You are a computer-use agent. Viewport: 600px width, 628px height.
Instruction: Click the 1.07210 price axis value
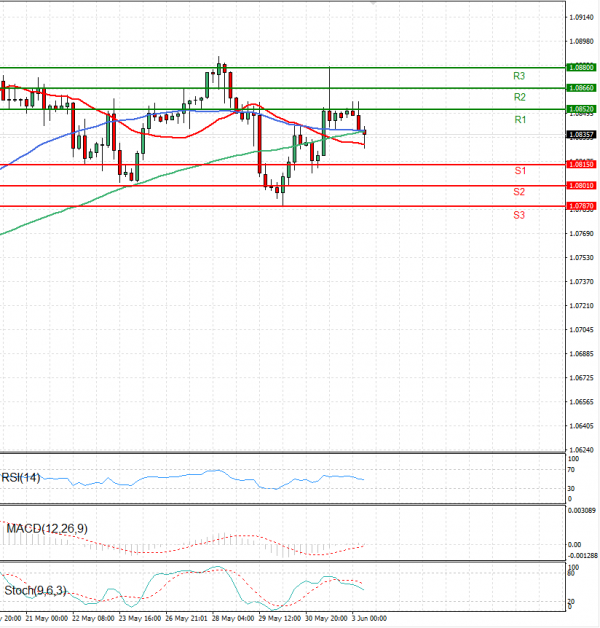tap(582, 306)
